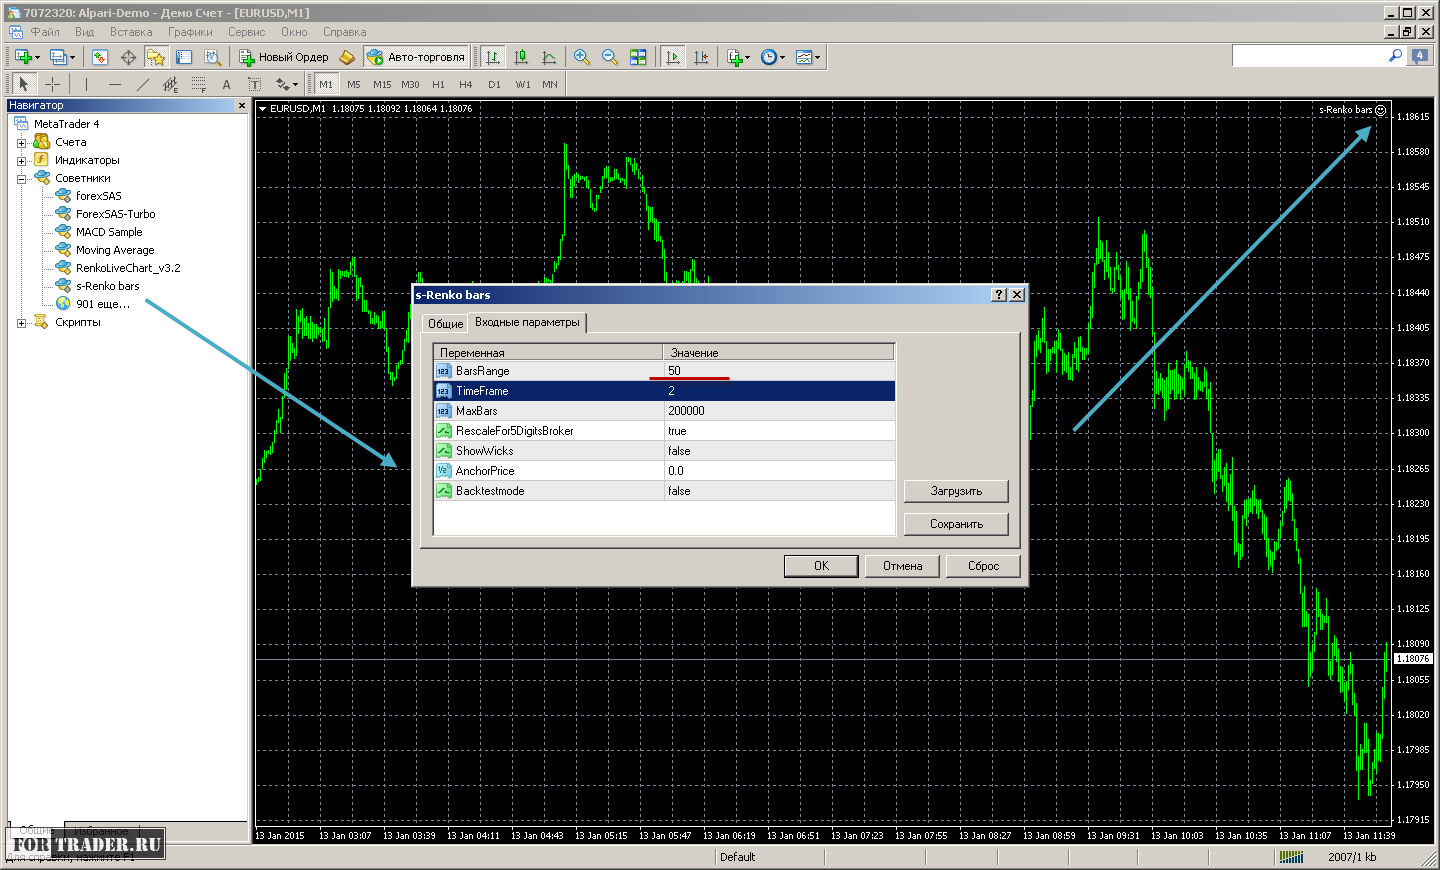Switch timeframe to D1
This screenshot has width=1440, height=870.
[x=494, y=84]
